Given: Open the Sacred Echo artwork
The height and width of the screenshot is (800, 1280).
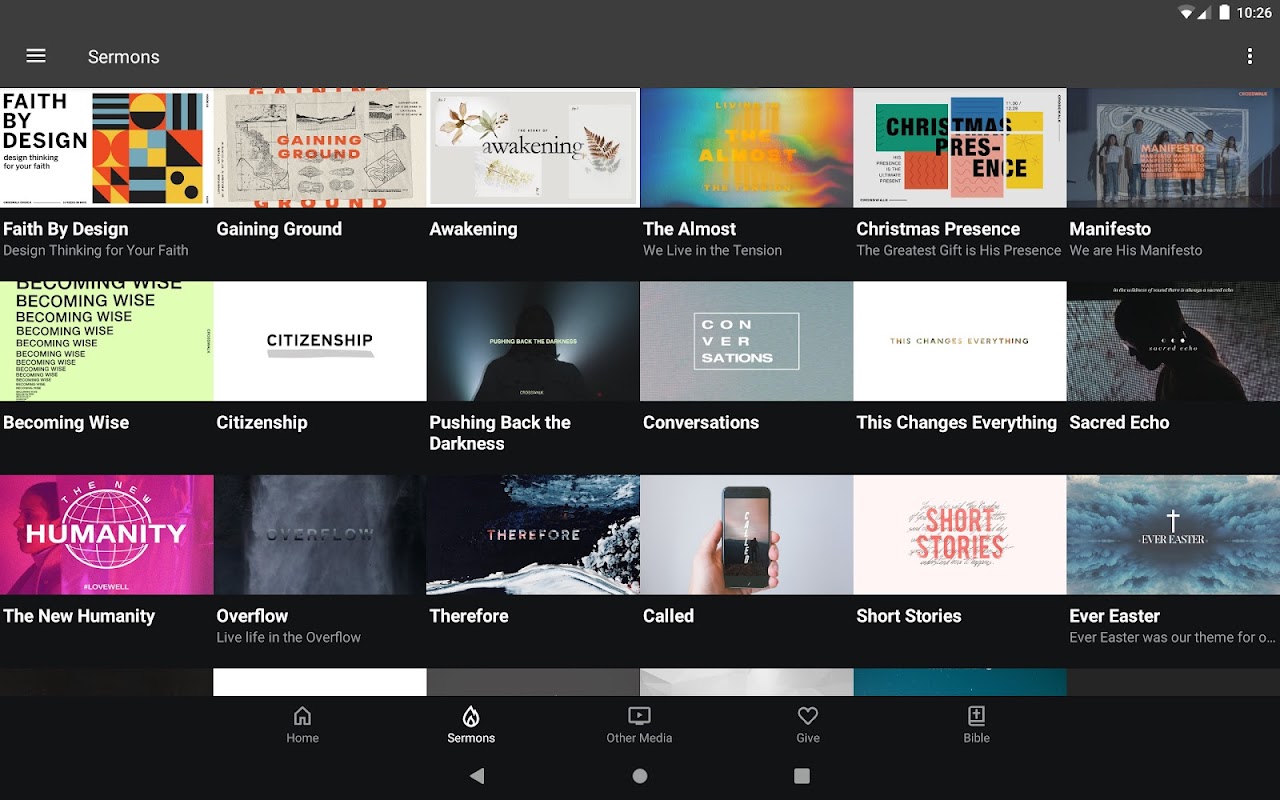Looking at the screenshot, I should pyautogui.click(x=1173, y=341).
